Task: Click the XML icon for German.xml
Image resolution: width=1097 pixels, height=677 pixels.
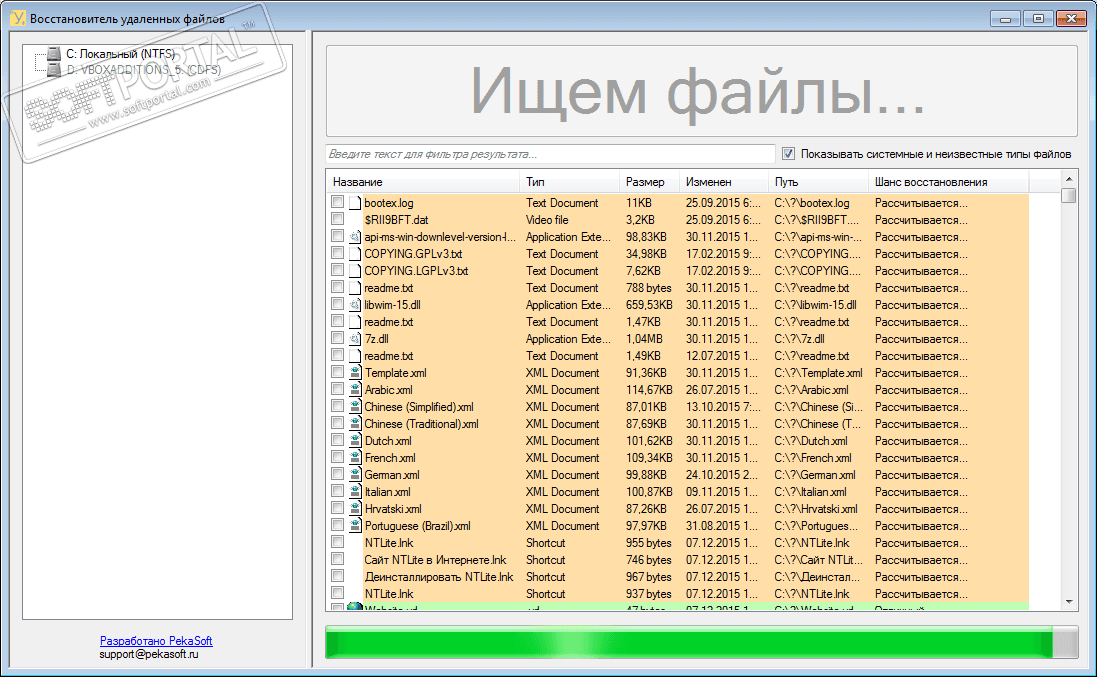Action: click(x=355, y=475)
